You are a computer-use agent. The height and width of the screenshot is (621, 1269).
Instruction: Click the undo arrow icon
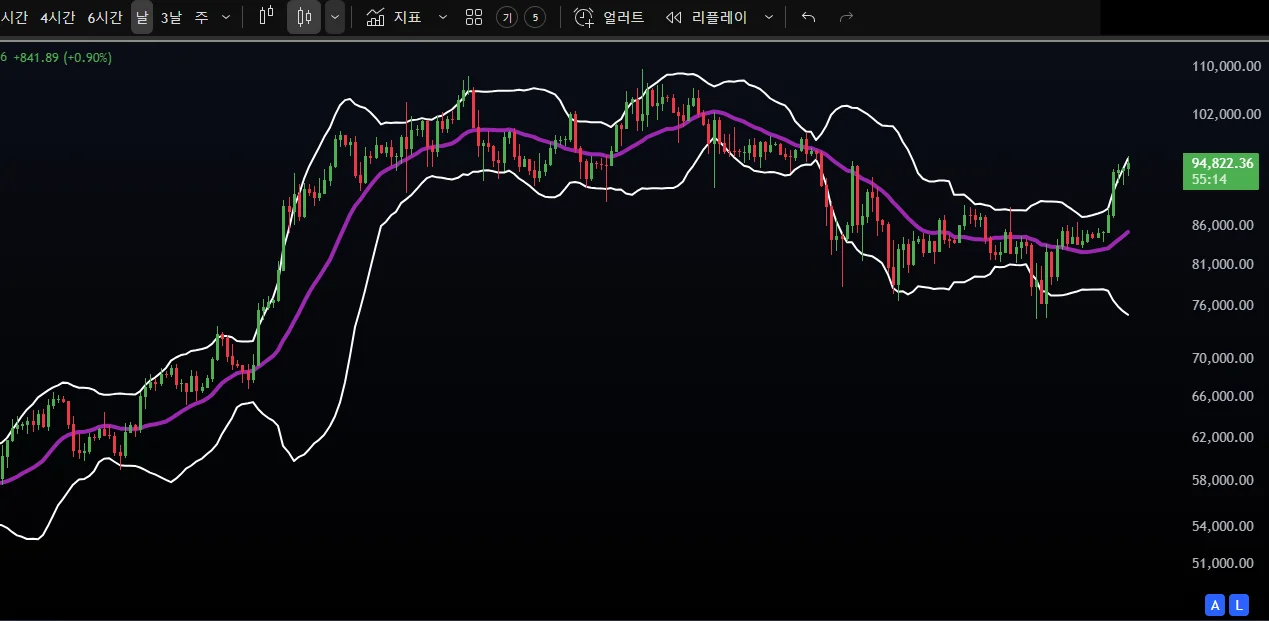click(809, 17)
